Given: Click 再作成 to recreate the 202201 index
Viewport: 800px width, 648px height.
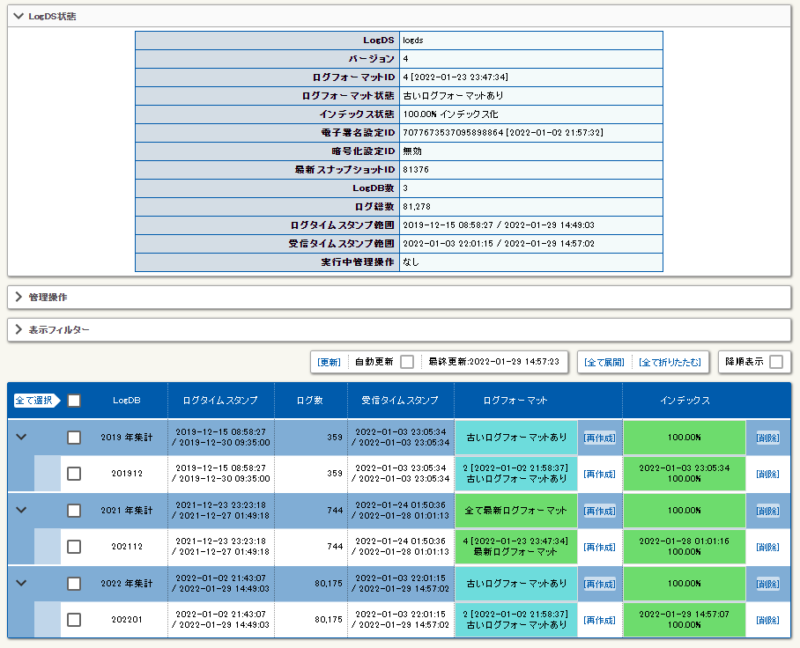Looking at the screenshot, I should (x=600, y=619).
